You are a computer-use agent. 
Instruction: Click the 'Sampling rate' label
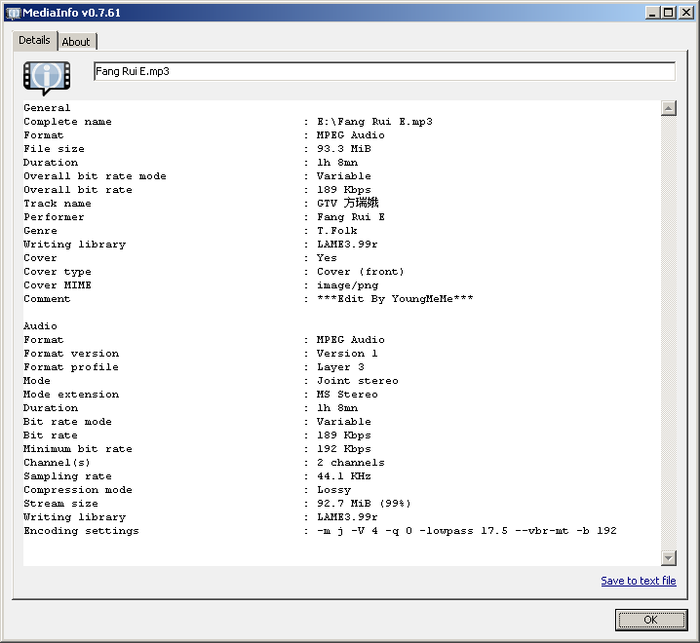point(67,476)
